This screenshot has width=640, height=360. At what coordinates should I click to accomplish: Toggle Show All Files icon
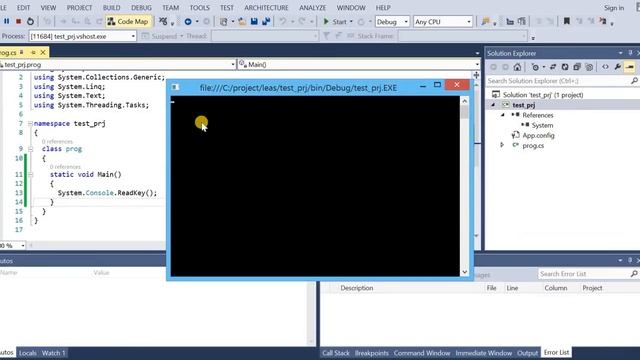(x=589, y=67)
